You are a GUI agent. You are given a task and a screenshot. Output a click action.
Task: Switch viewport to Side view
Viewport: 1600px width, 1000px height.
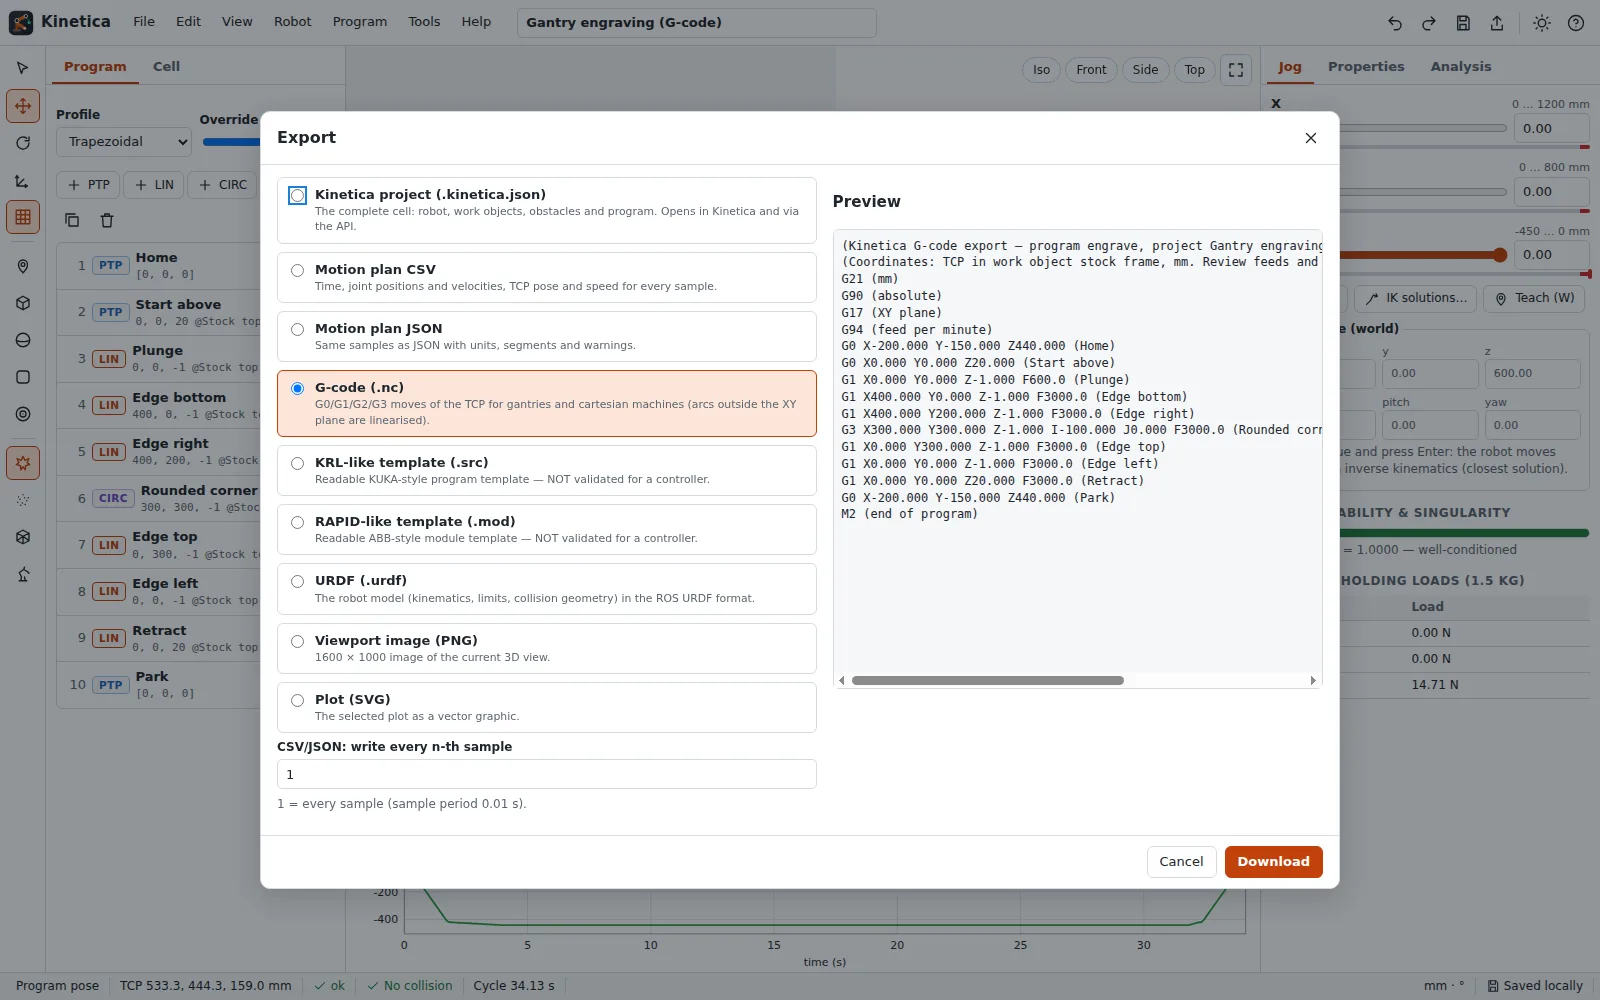tap(1145, 70)
